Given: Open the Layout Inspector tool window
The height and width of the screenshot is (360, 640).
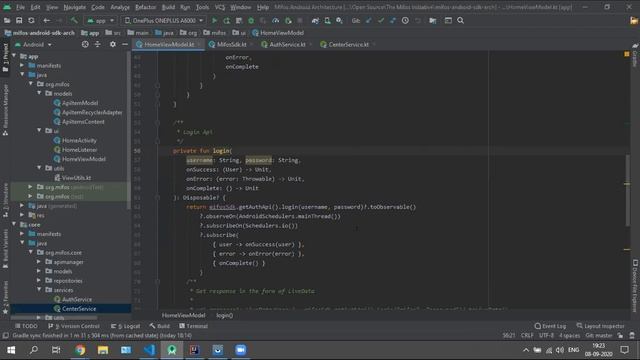Looking at the screenshot, I should [600, 326].
